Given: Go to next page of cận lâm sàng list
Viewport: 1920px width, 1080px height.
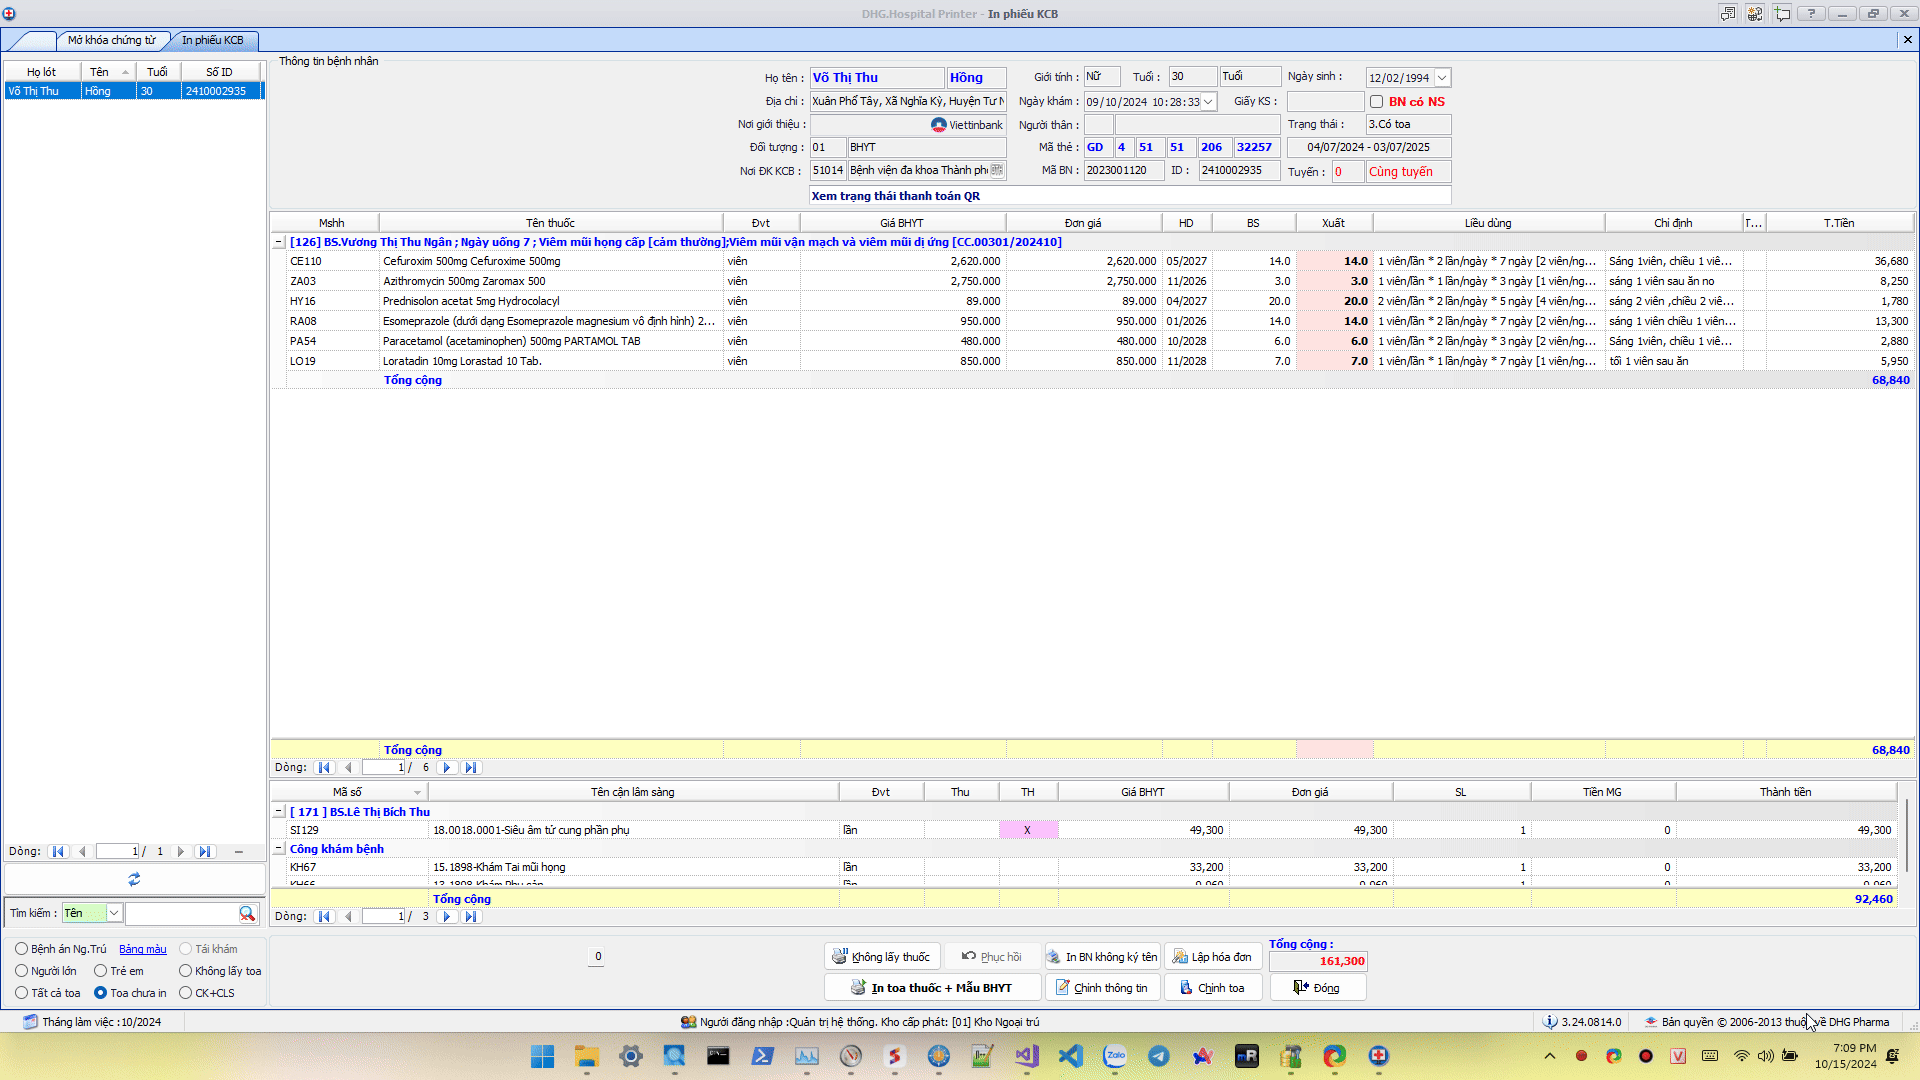Looking at the screenshot, I should click(447, 916).
